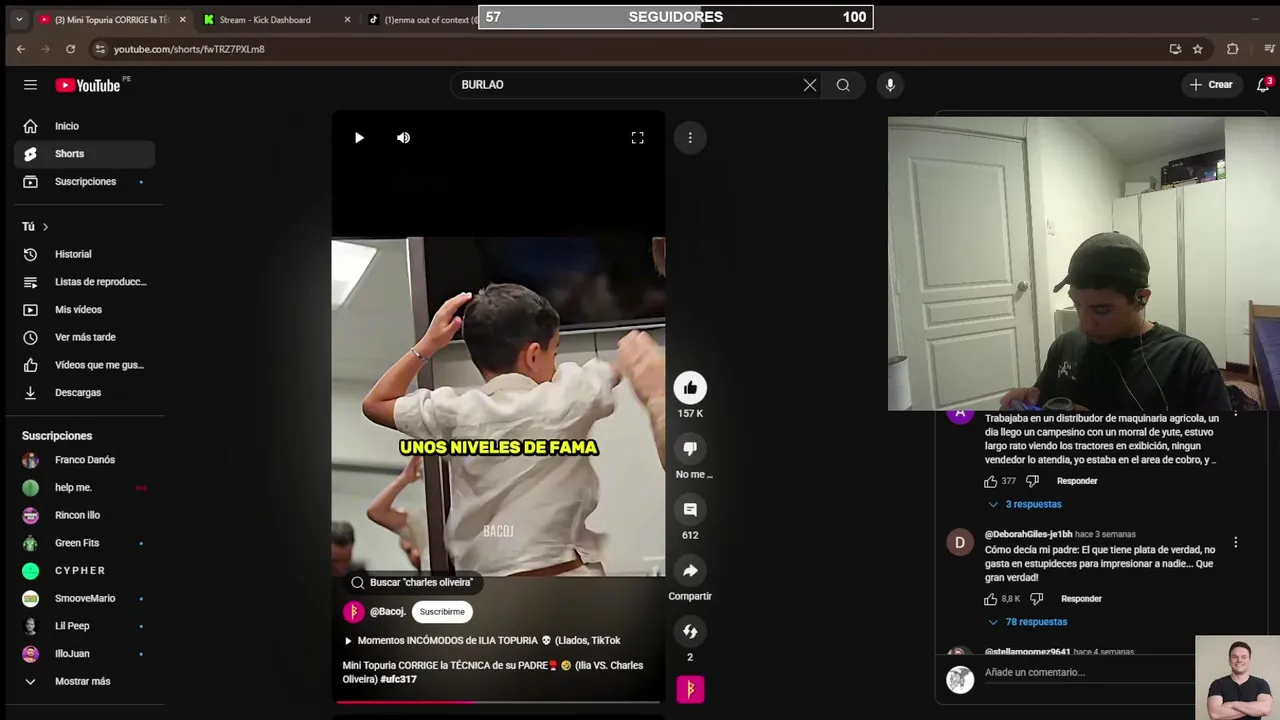Open the remix icon showing 2
The width and height of the screenshot is (1280, 720).
click(690, 632)
